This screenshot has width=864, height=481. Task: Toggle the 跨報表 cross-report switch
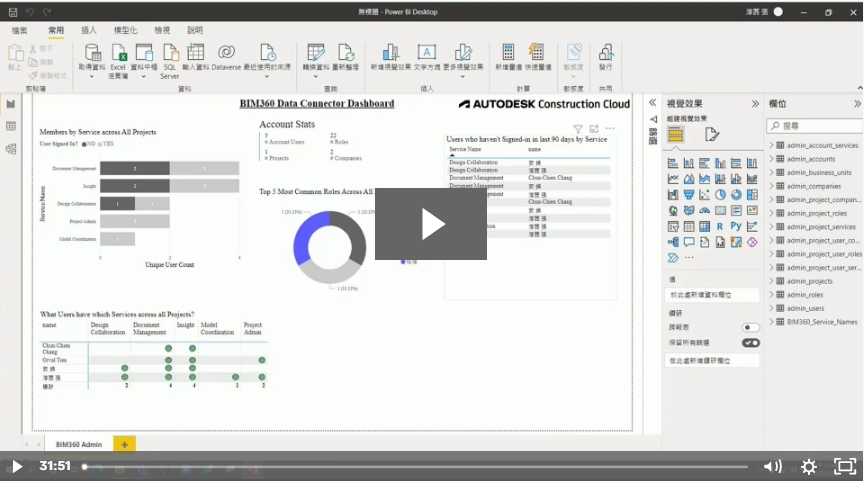click(x=750, y=327)
